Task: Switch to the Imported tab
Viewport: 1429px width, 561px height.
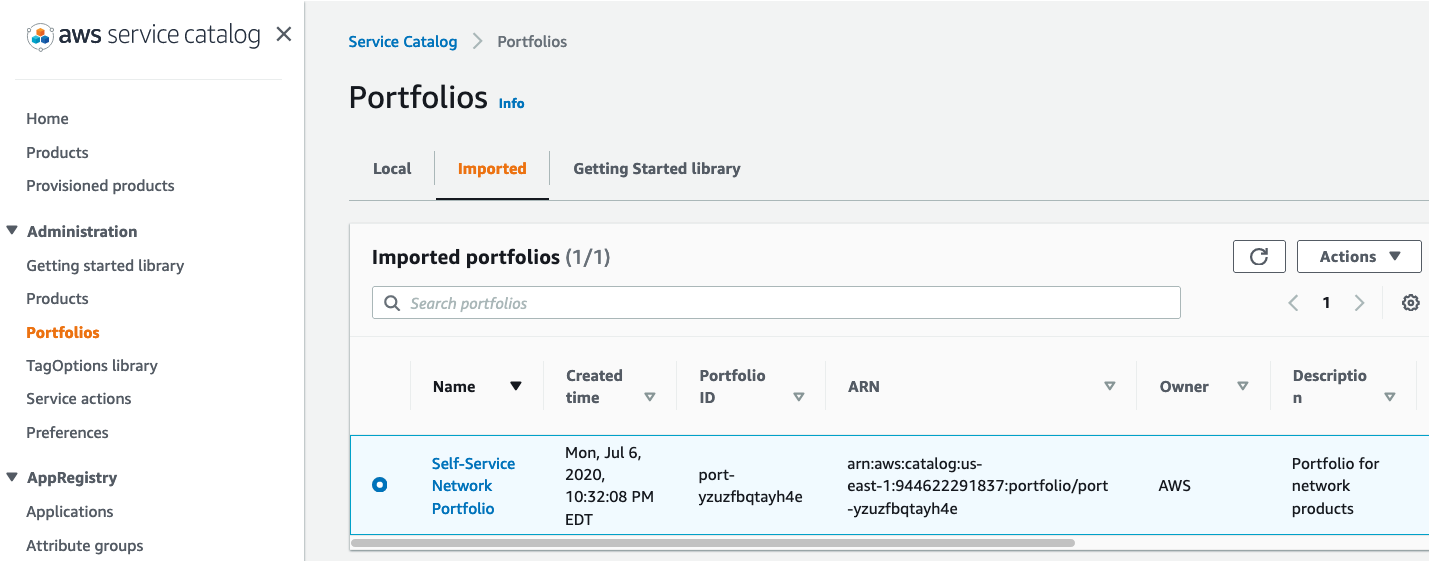Action: point(492,168)
